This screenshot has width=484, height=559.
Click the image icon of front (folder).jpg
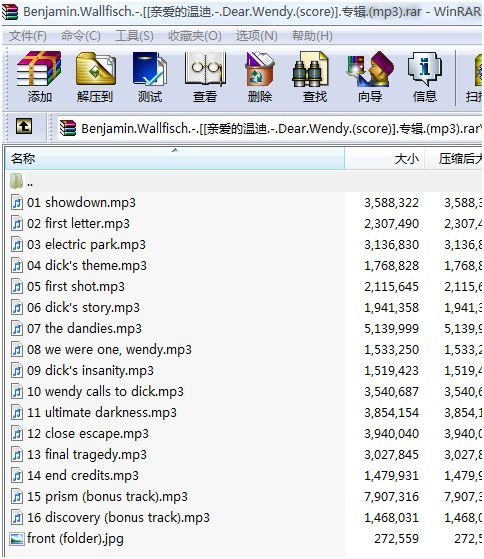click(17, 538)
